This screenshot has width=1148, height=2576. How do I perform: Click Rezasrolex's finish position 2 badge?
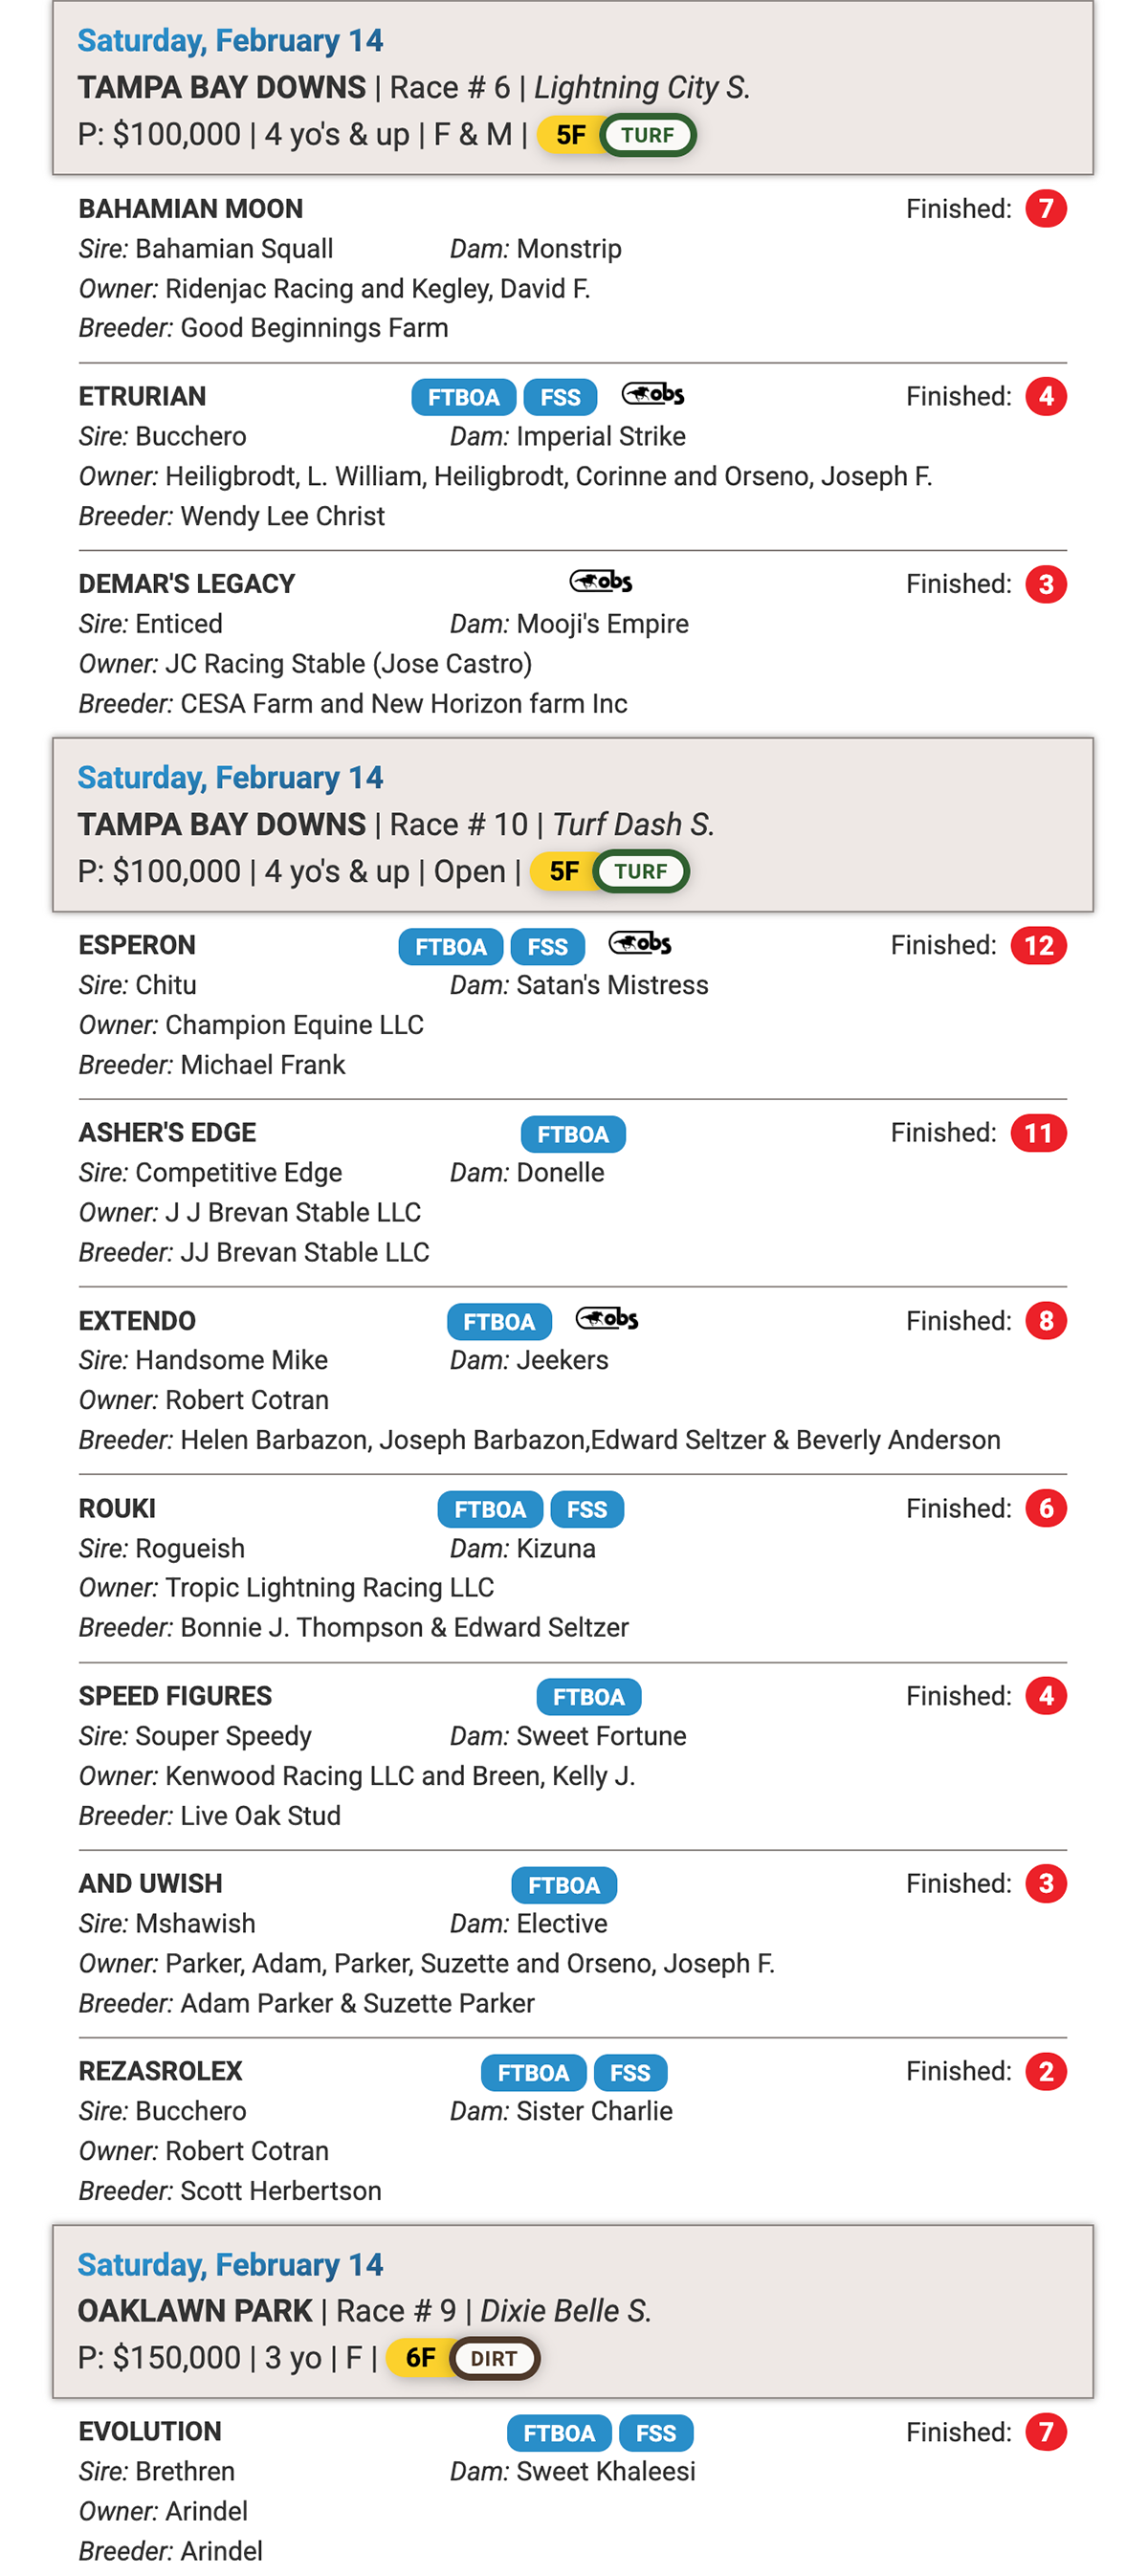pyautogui.click(x=1046, y=2071)
